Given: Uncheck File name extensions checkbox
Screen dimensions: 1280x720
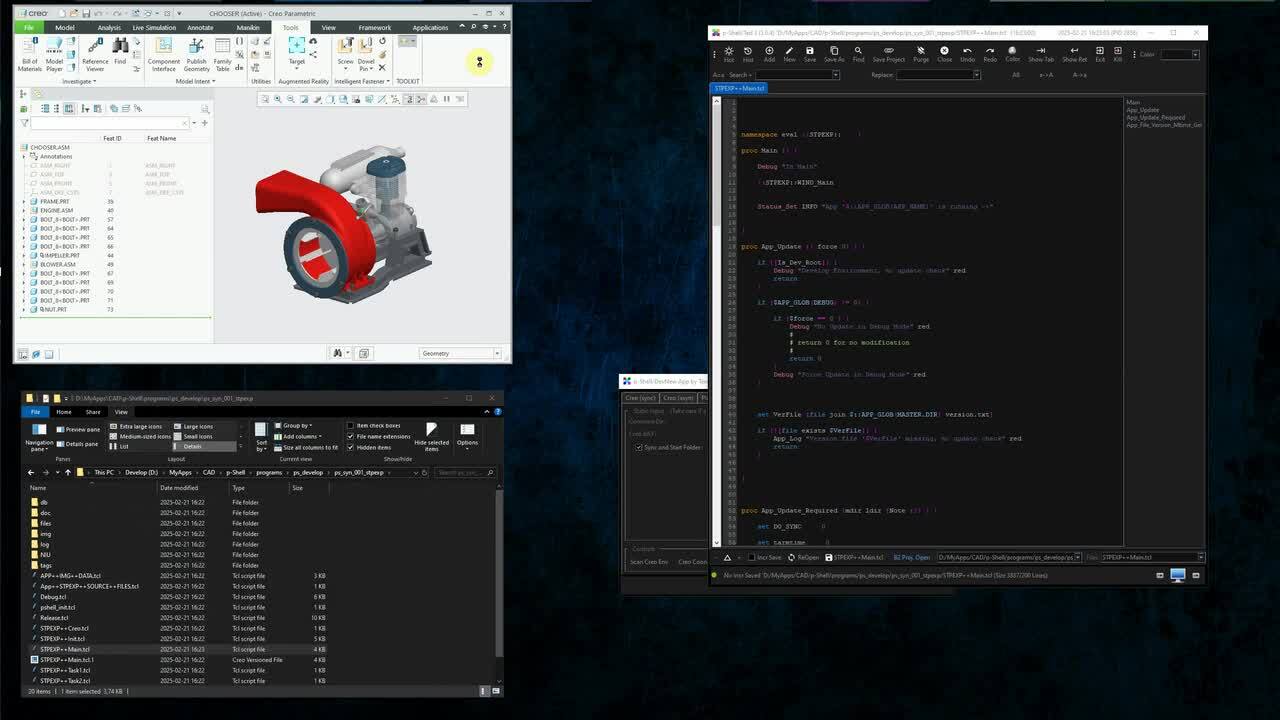Looking at the screenshot, I should (351, 437).
